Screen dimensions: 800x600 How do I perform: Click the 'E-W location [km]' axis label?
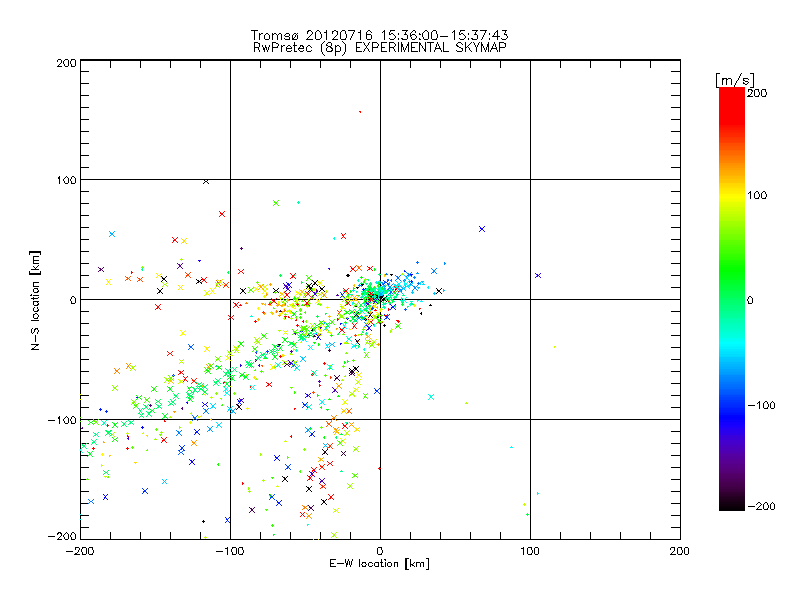click(380, 563)
